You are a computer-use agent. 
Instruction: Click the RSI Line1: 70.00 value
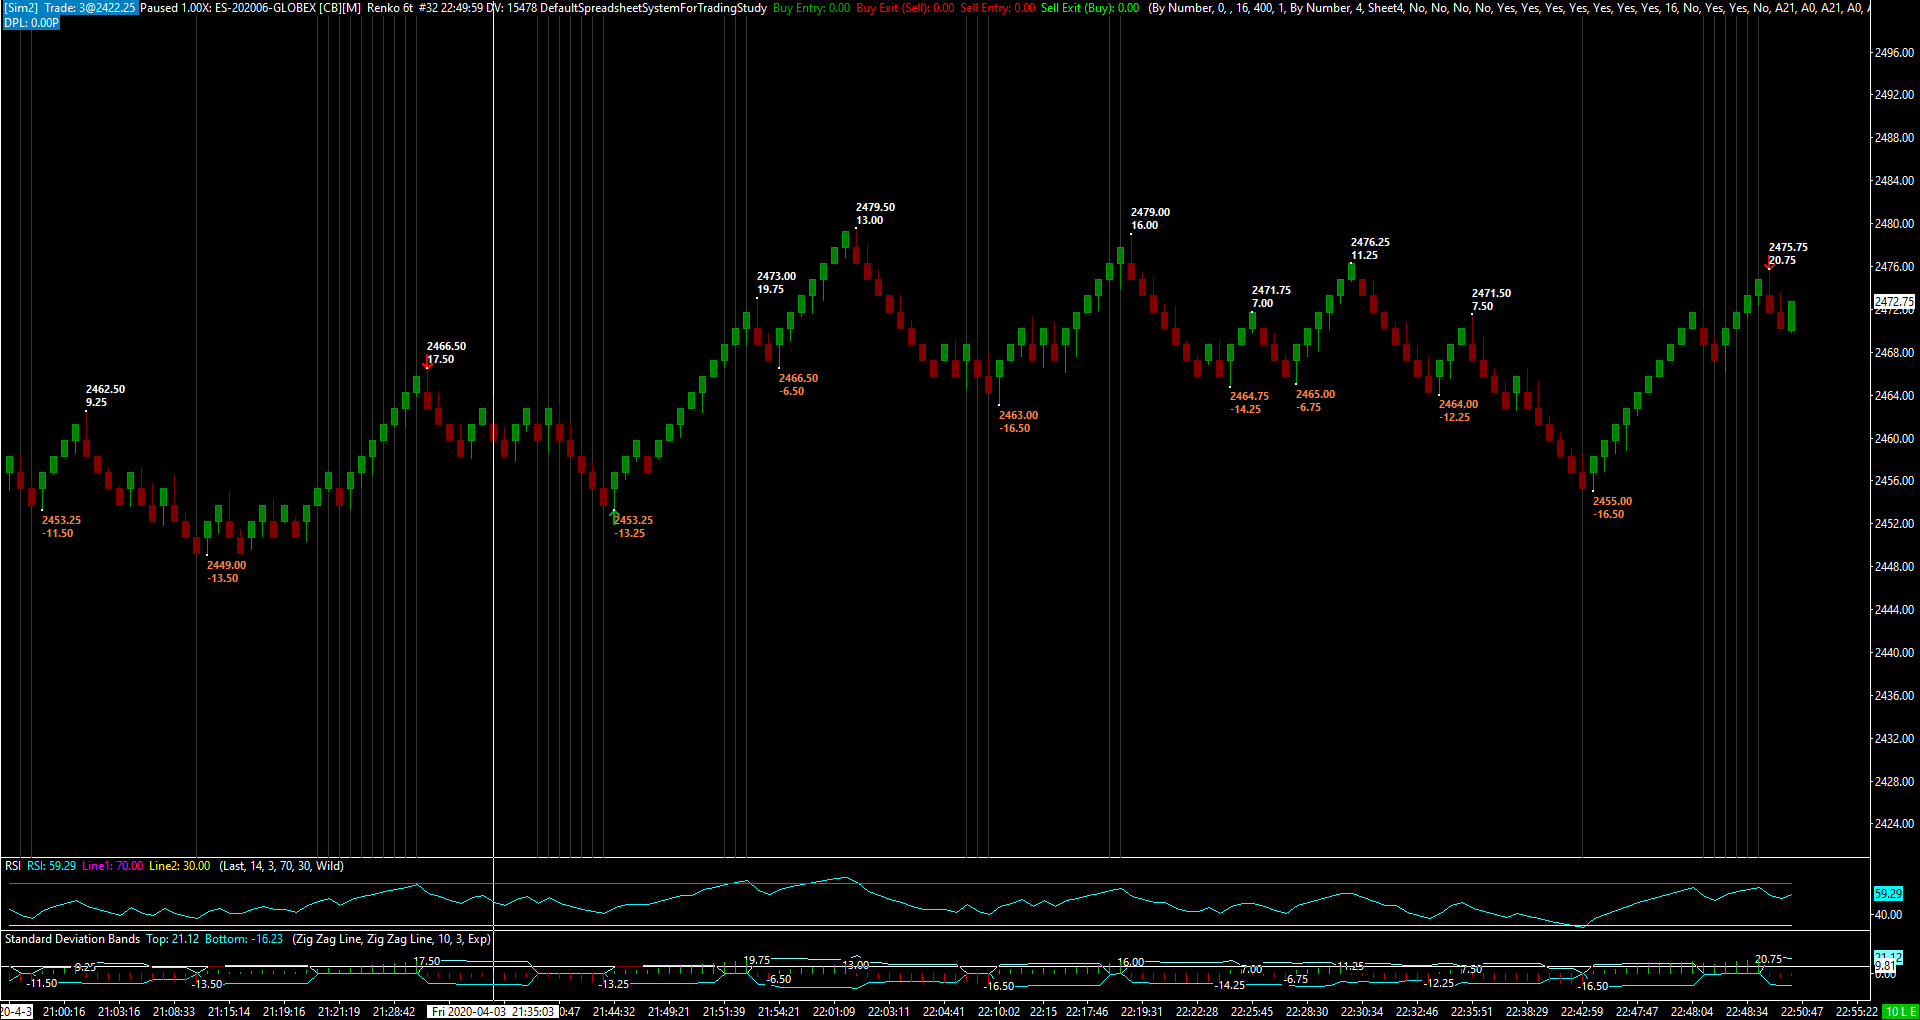(x=112, y=866)
